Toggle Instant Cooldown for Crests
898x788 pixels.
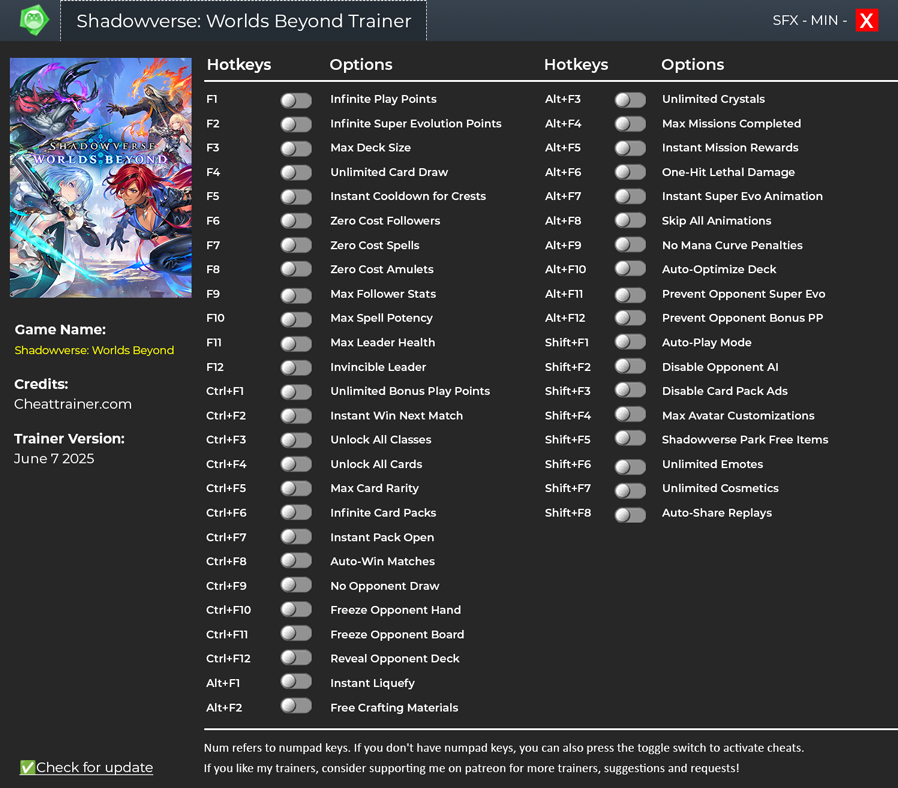pos(296,198)
